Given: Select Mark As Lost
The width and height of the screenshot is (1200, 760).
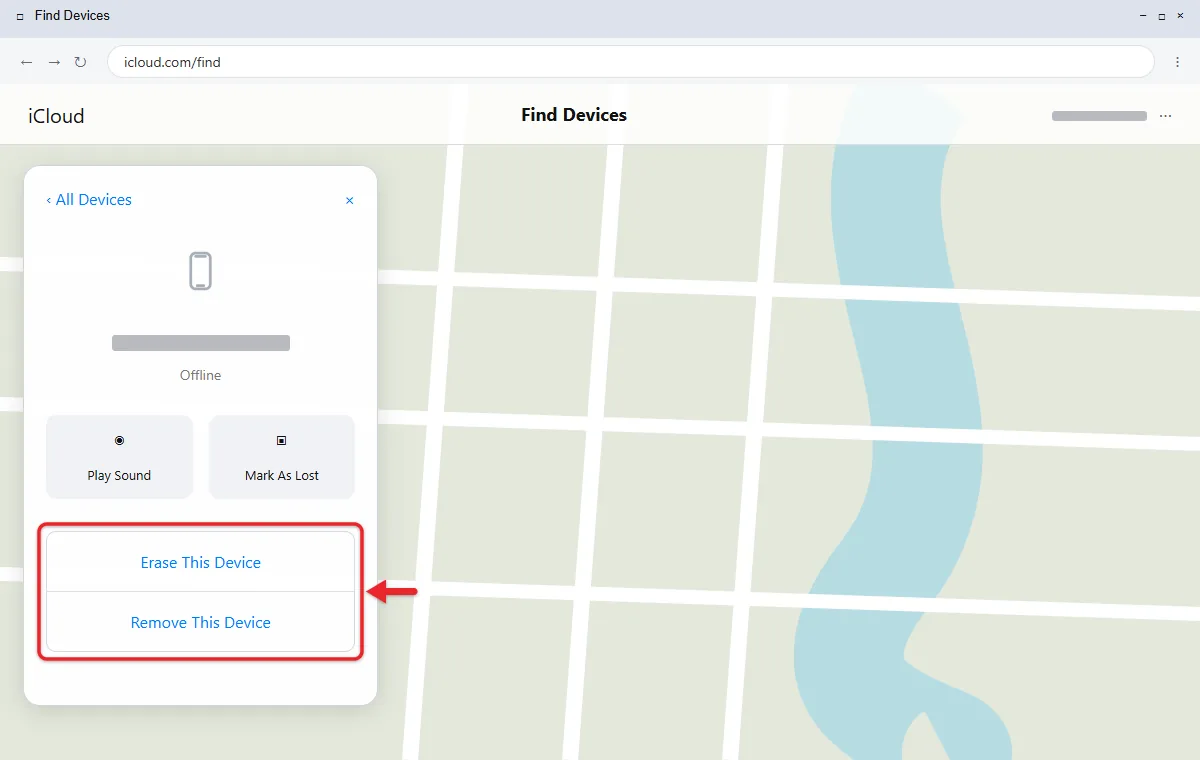Looking at the screenshot, I should [x=282, y=457].
